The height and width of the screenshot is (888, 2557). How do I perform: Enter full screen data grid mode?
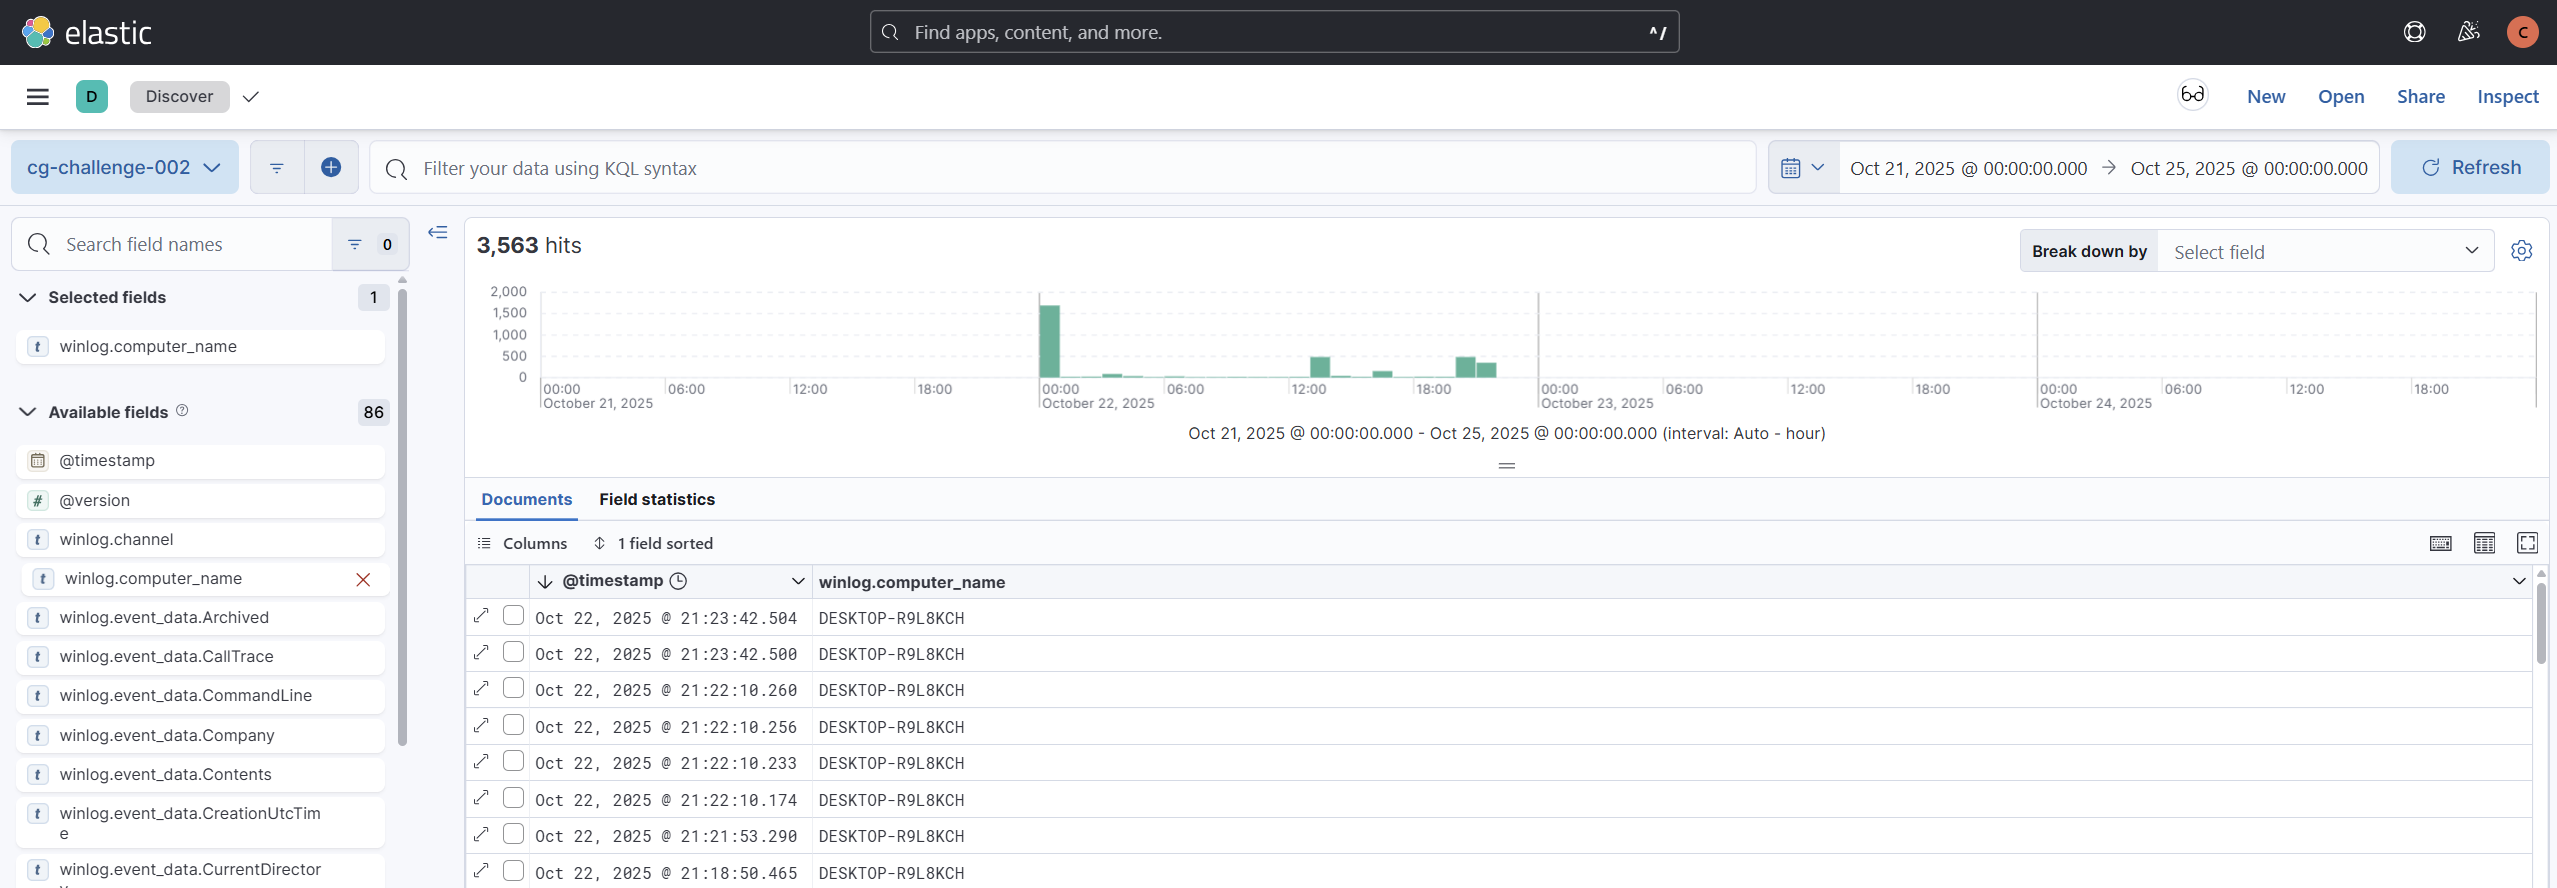click(2527, 543)
